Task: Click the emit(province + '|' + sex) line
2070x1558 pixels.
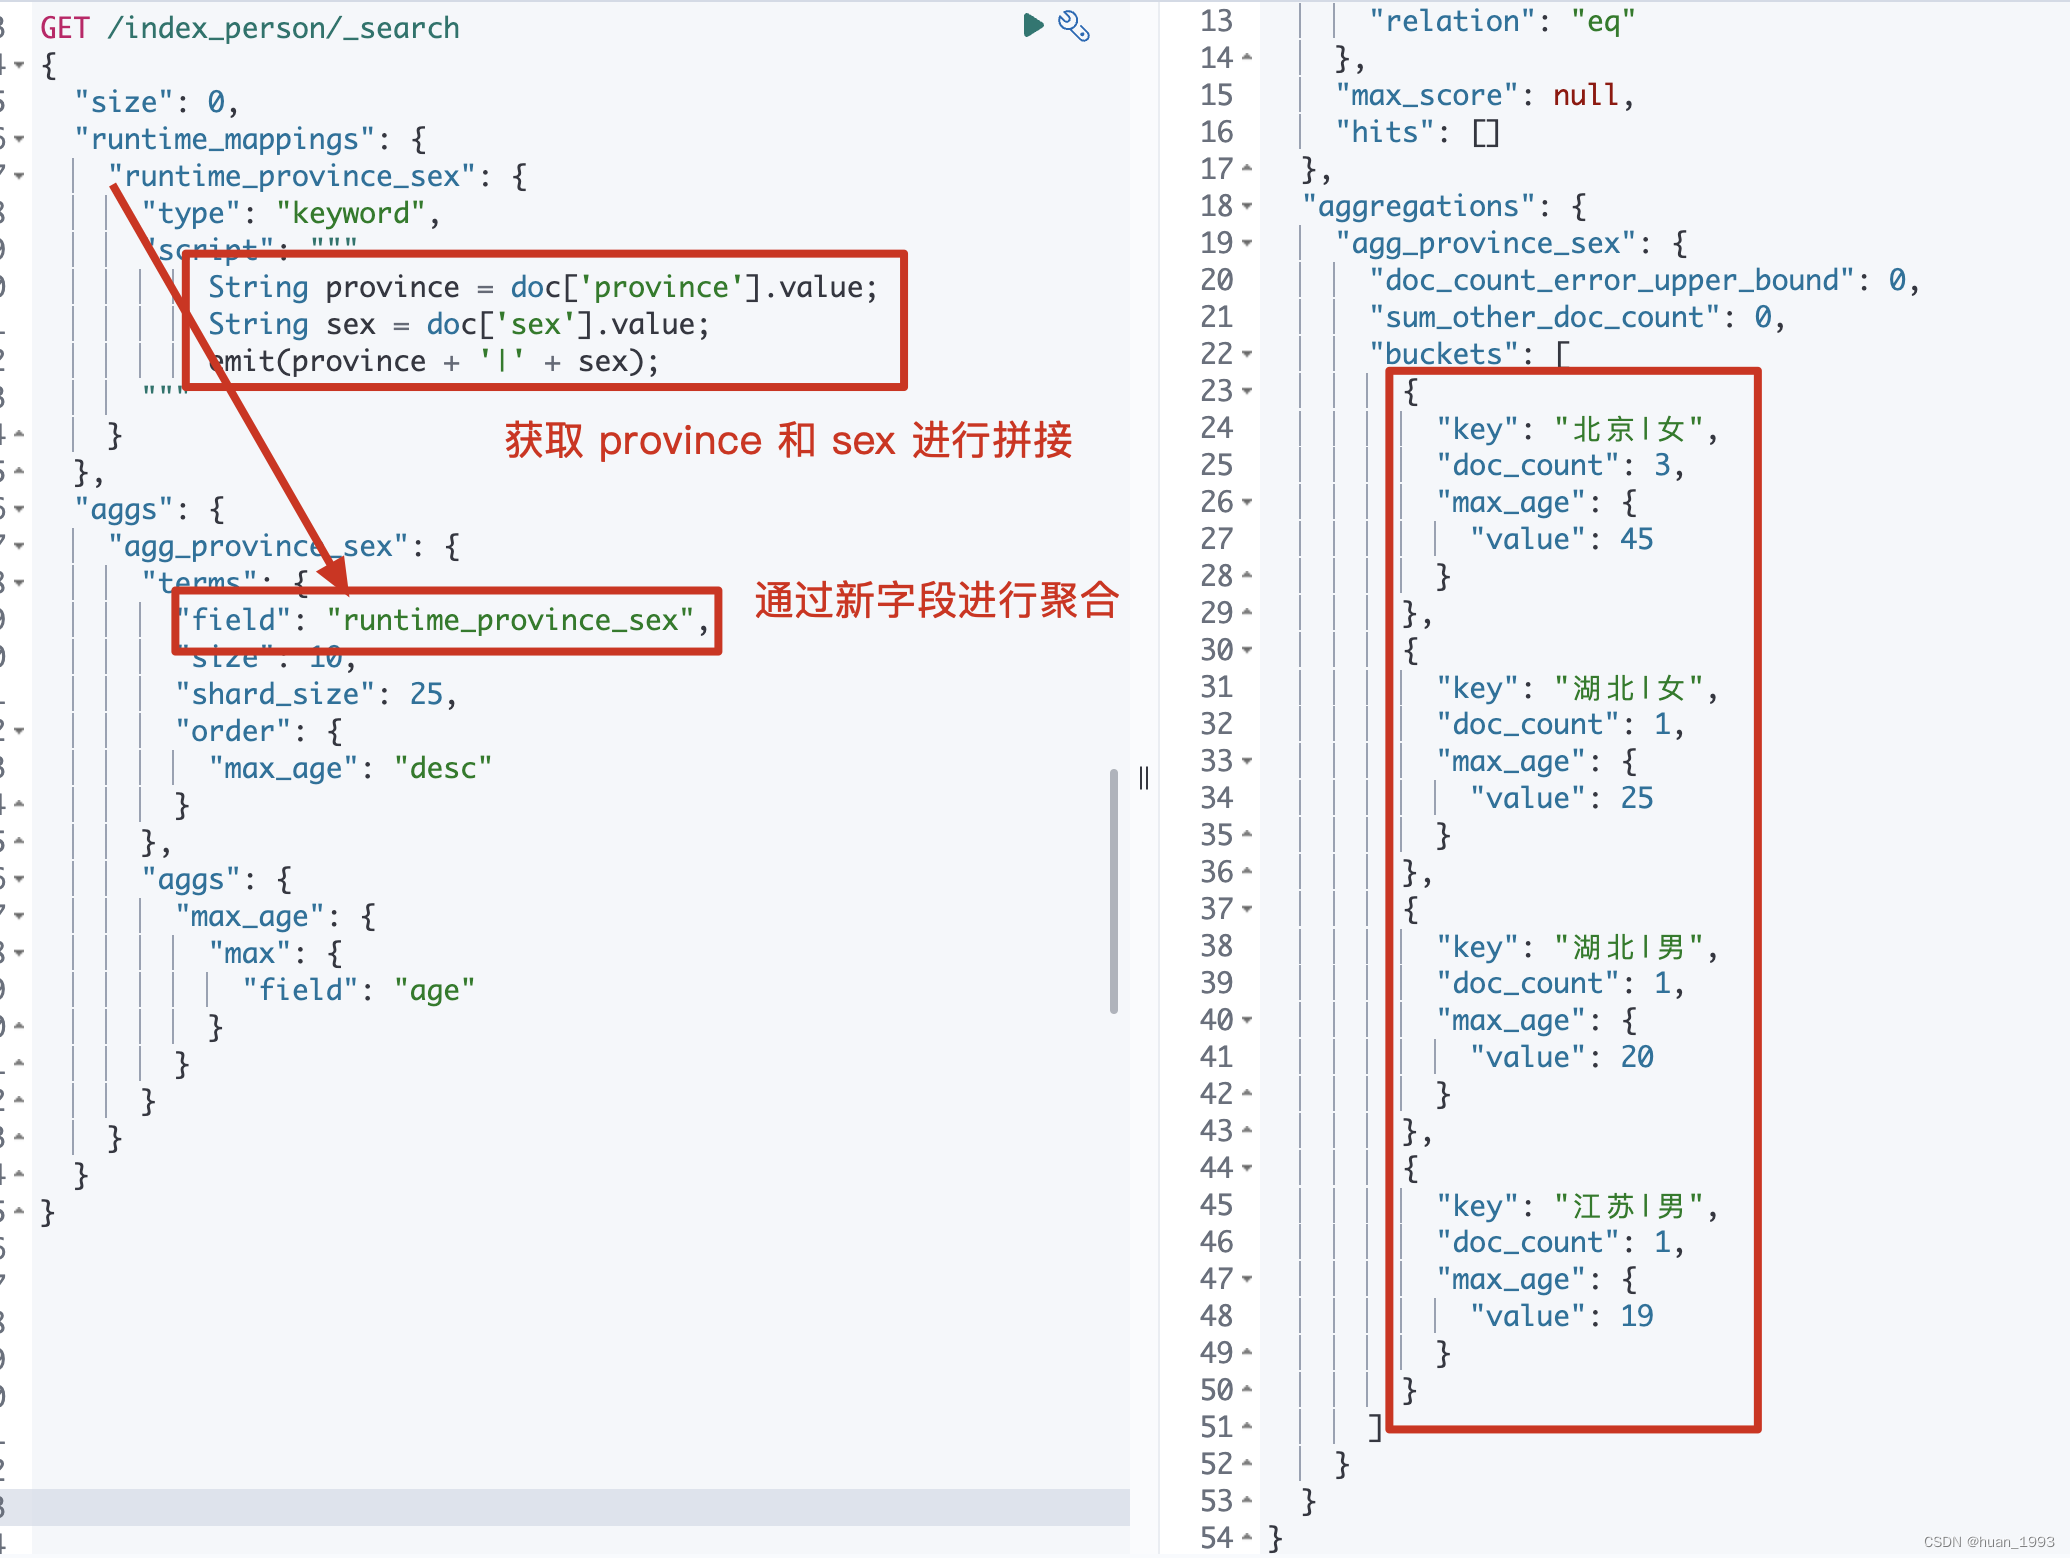Action: coord(434,361)
